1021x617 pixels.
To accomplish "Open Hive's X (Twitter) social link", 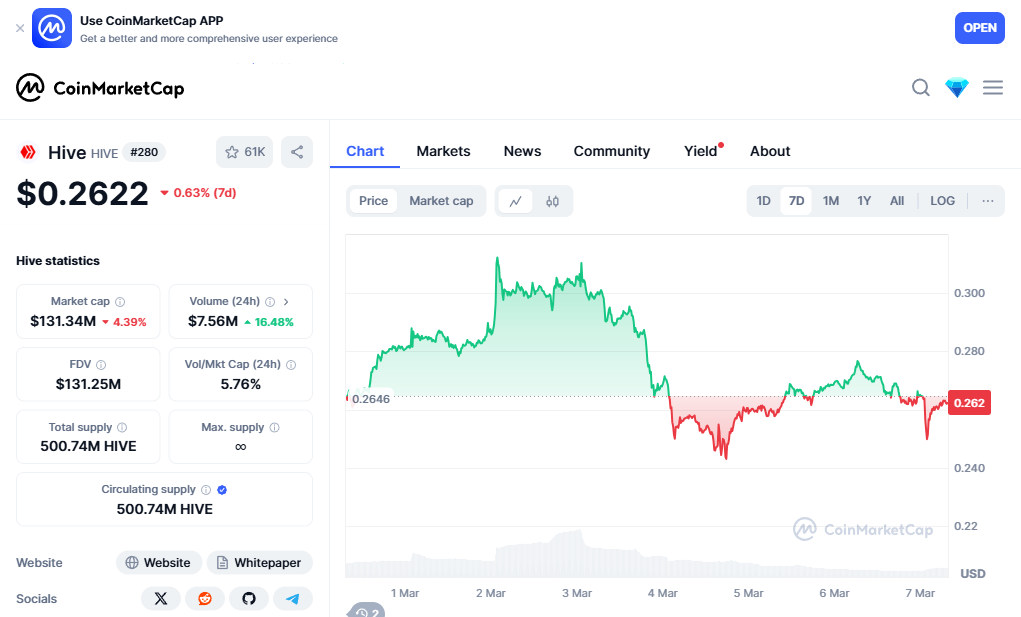I will click(x=161, y=599).
